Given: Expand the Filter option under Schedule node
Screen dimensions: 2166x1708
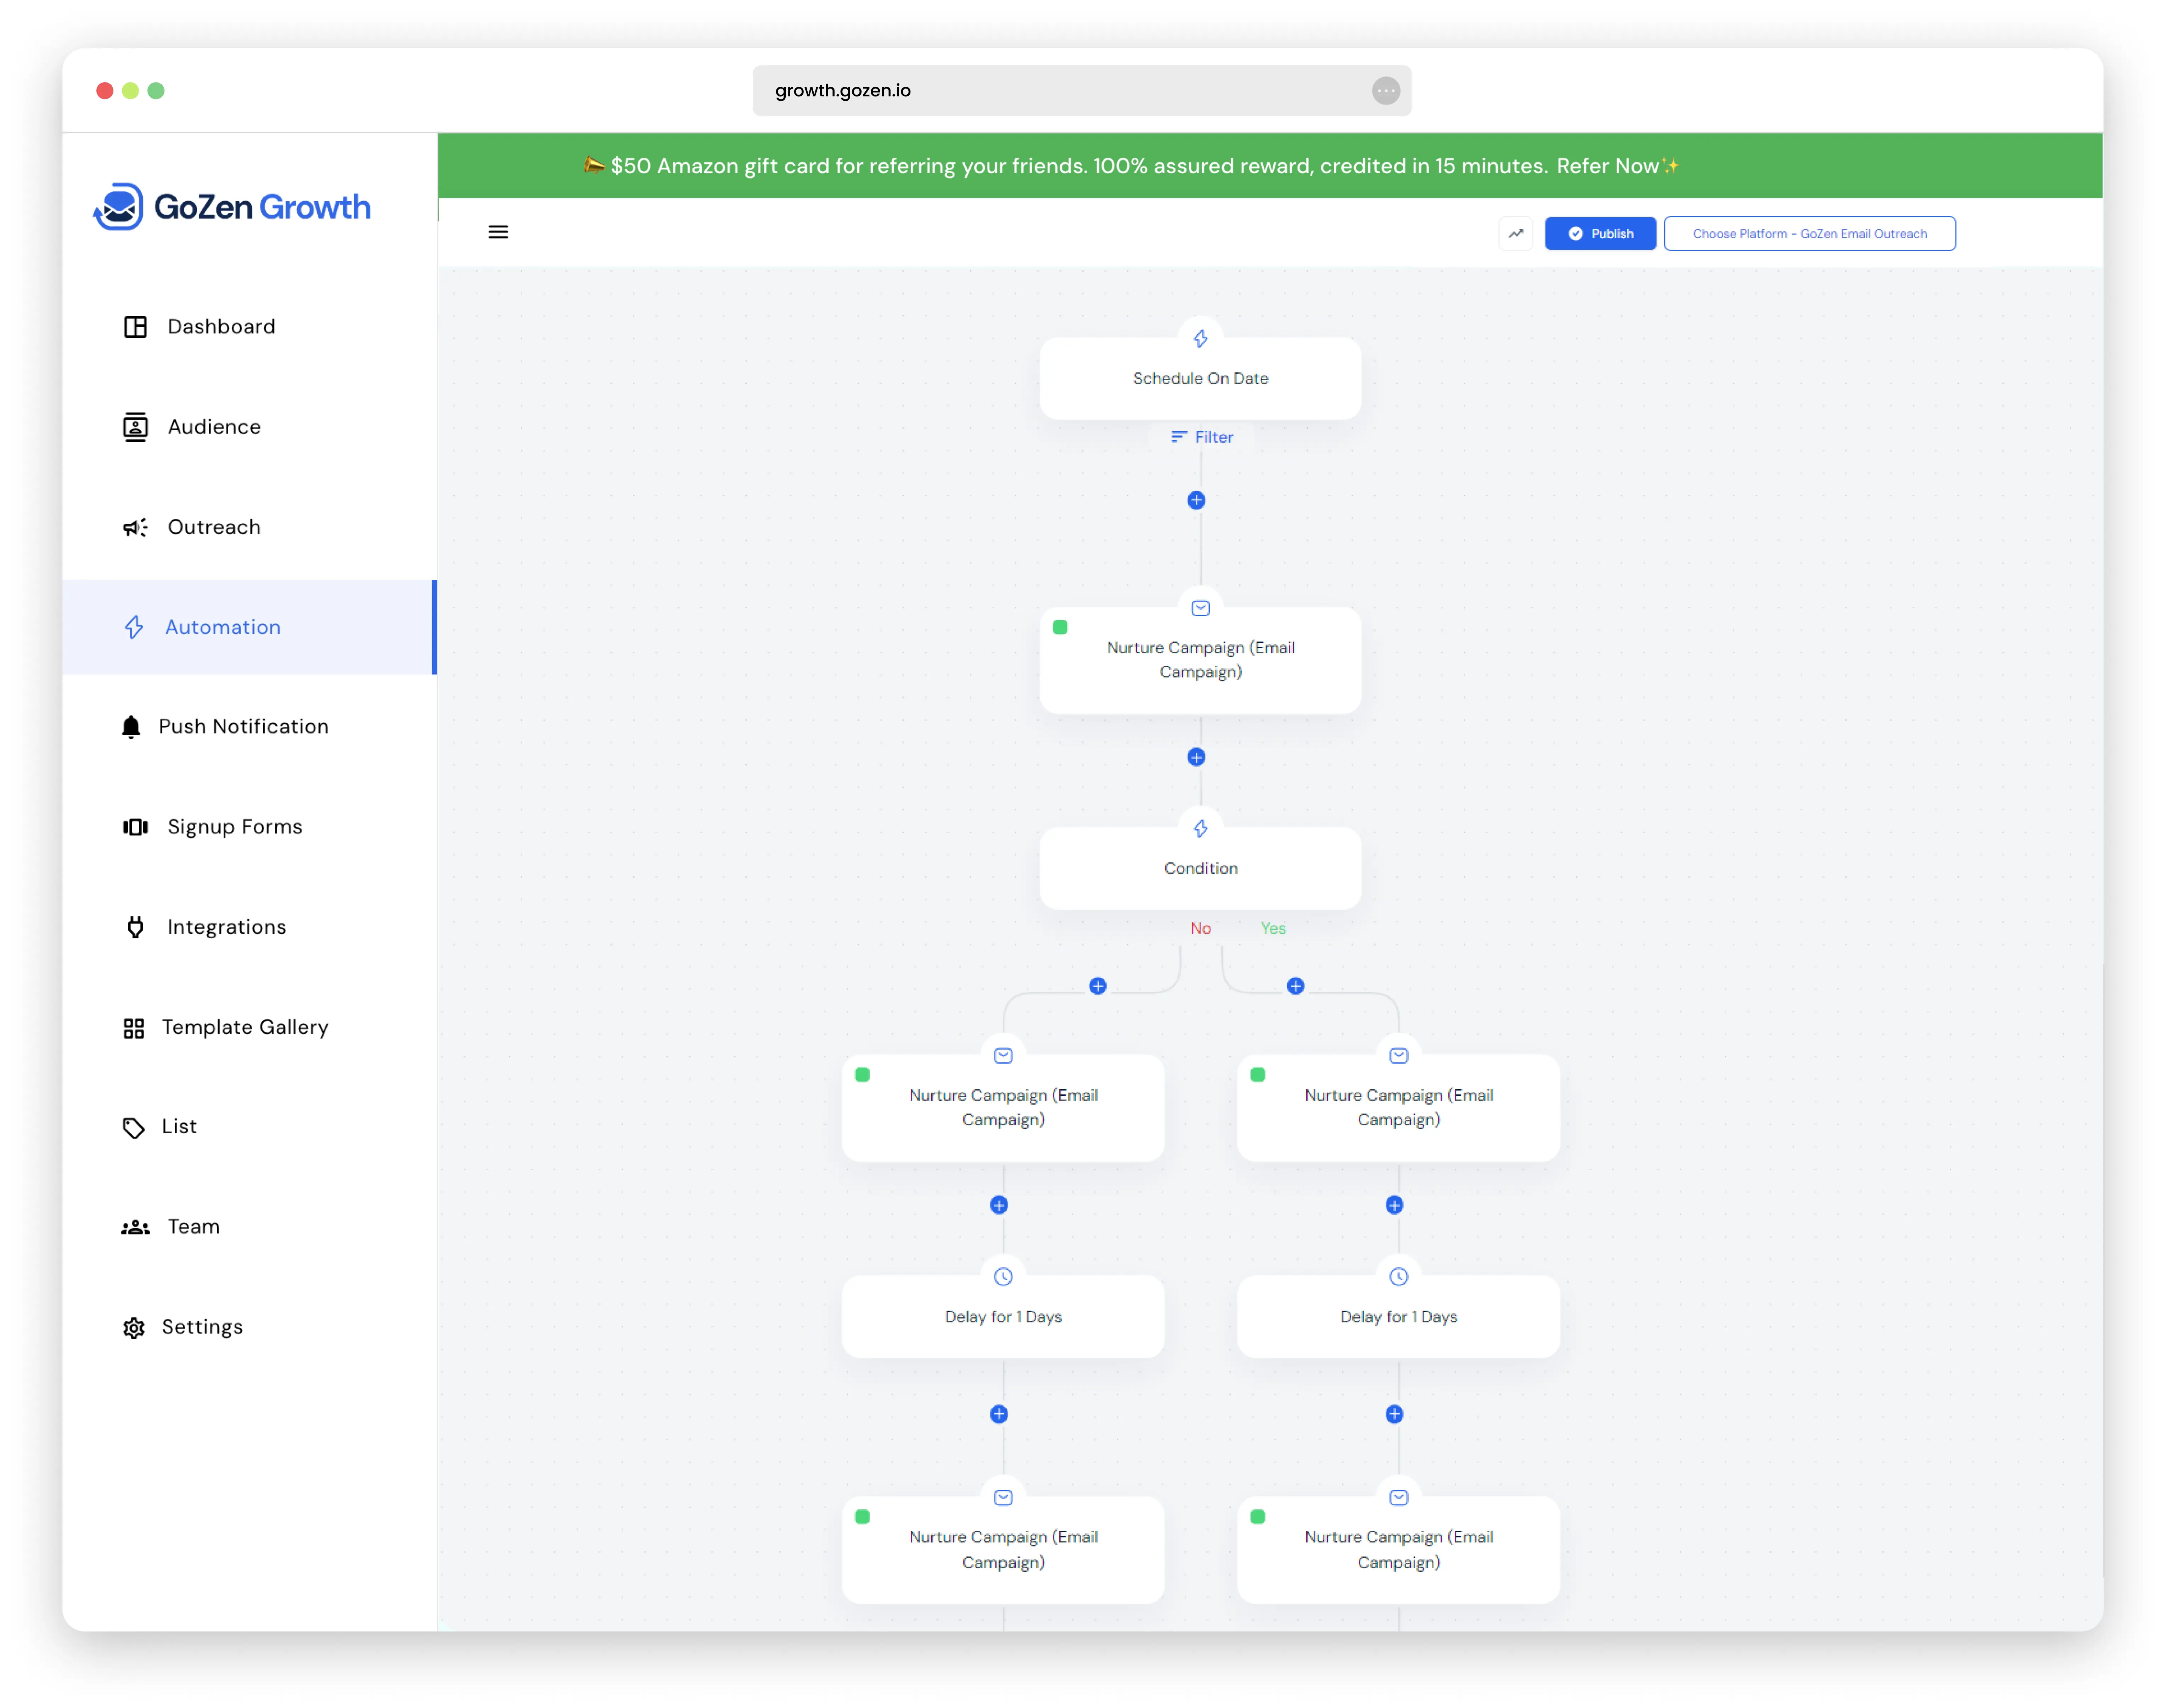Looking at the screenshot, I should click(x=1202, y=437).
